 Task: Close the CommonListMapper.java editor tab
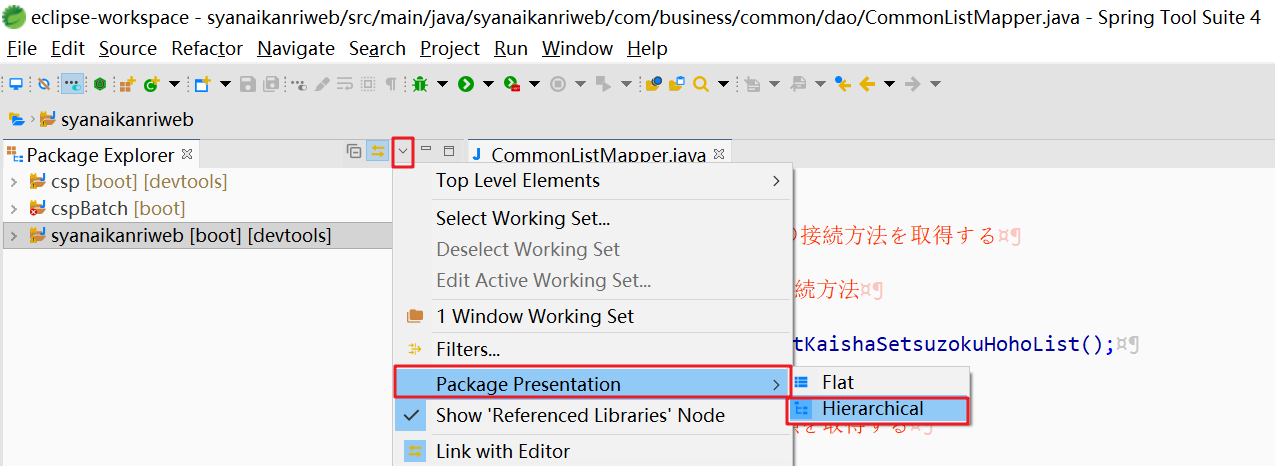coord(718,154)
